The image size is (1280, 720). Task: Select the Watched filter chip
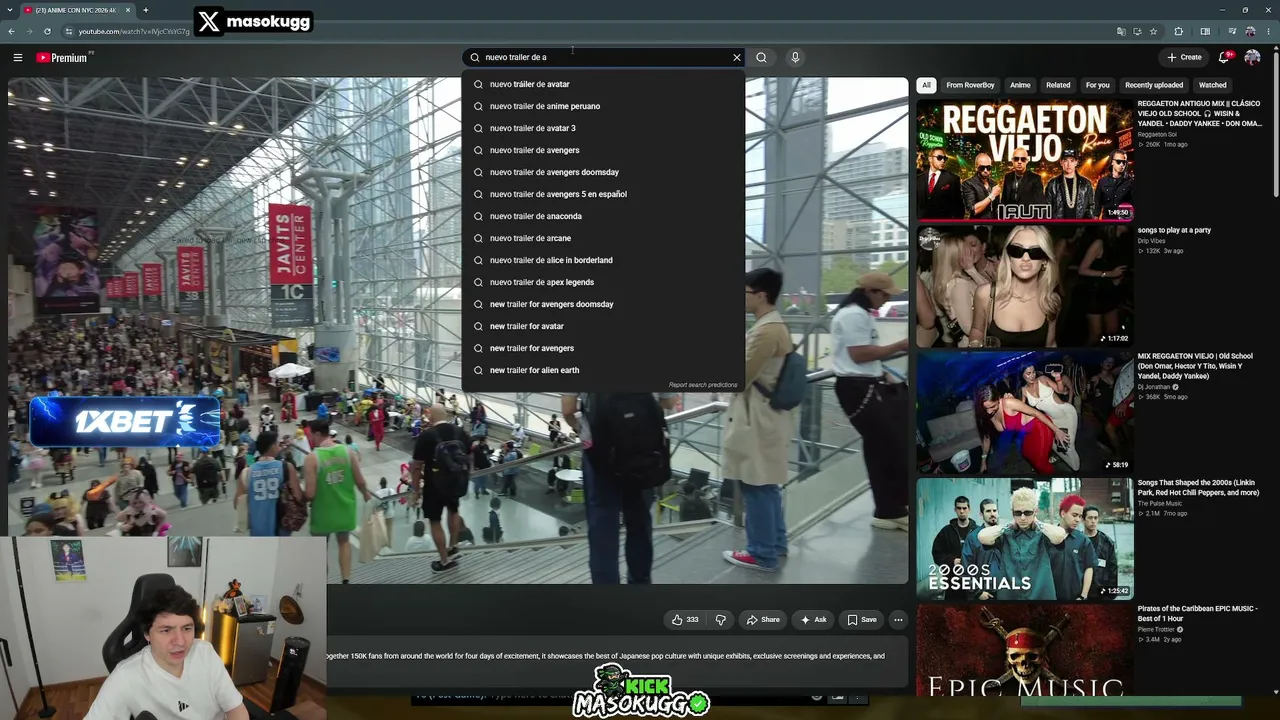(x=1213, y=85)
